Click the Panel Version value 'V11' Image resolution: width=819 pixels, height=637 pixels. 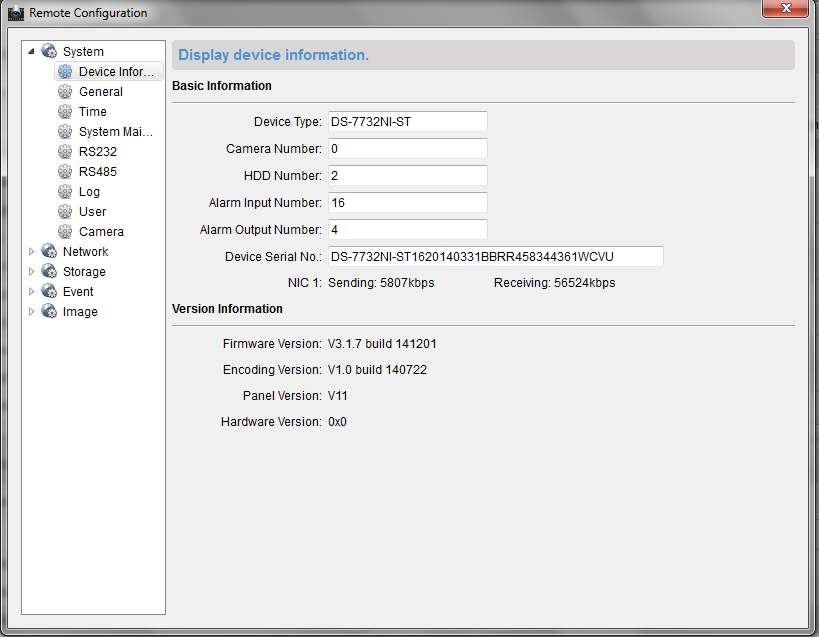(337, 396)
